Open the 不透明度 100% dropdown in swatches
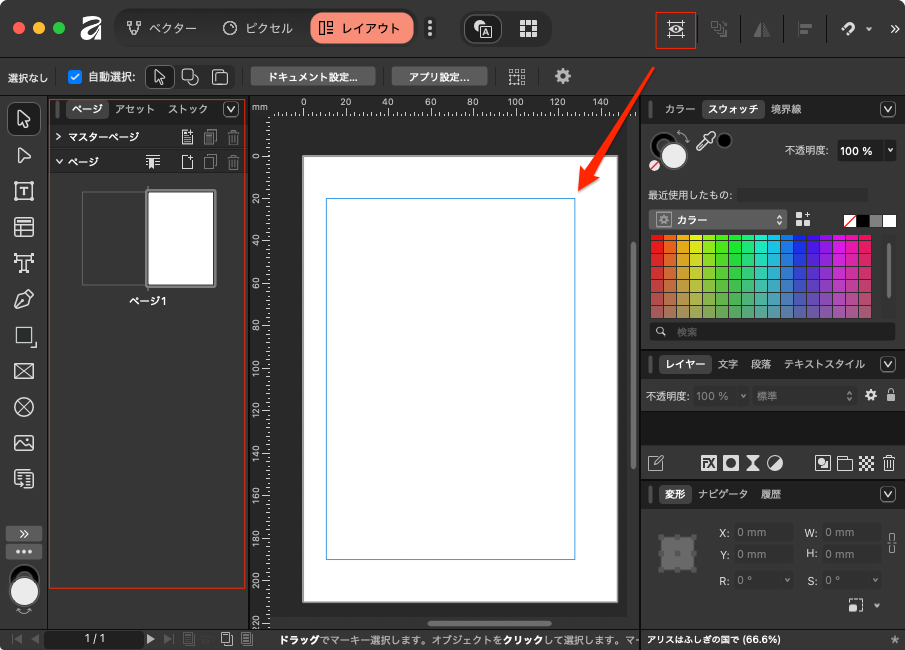 point(889,151)
